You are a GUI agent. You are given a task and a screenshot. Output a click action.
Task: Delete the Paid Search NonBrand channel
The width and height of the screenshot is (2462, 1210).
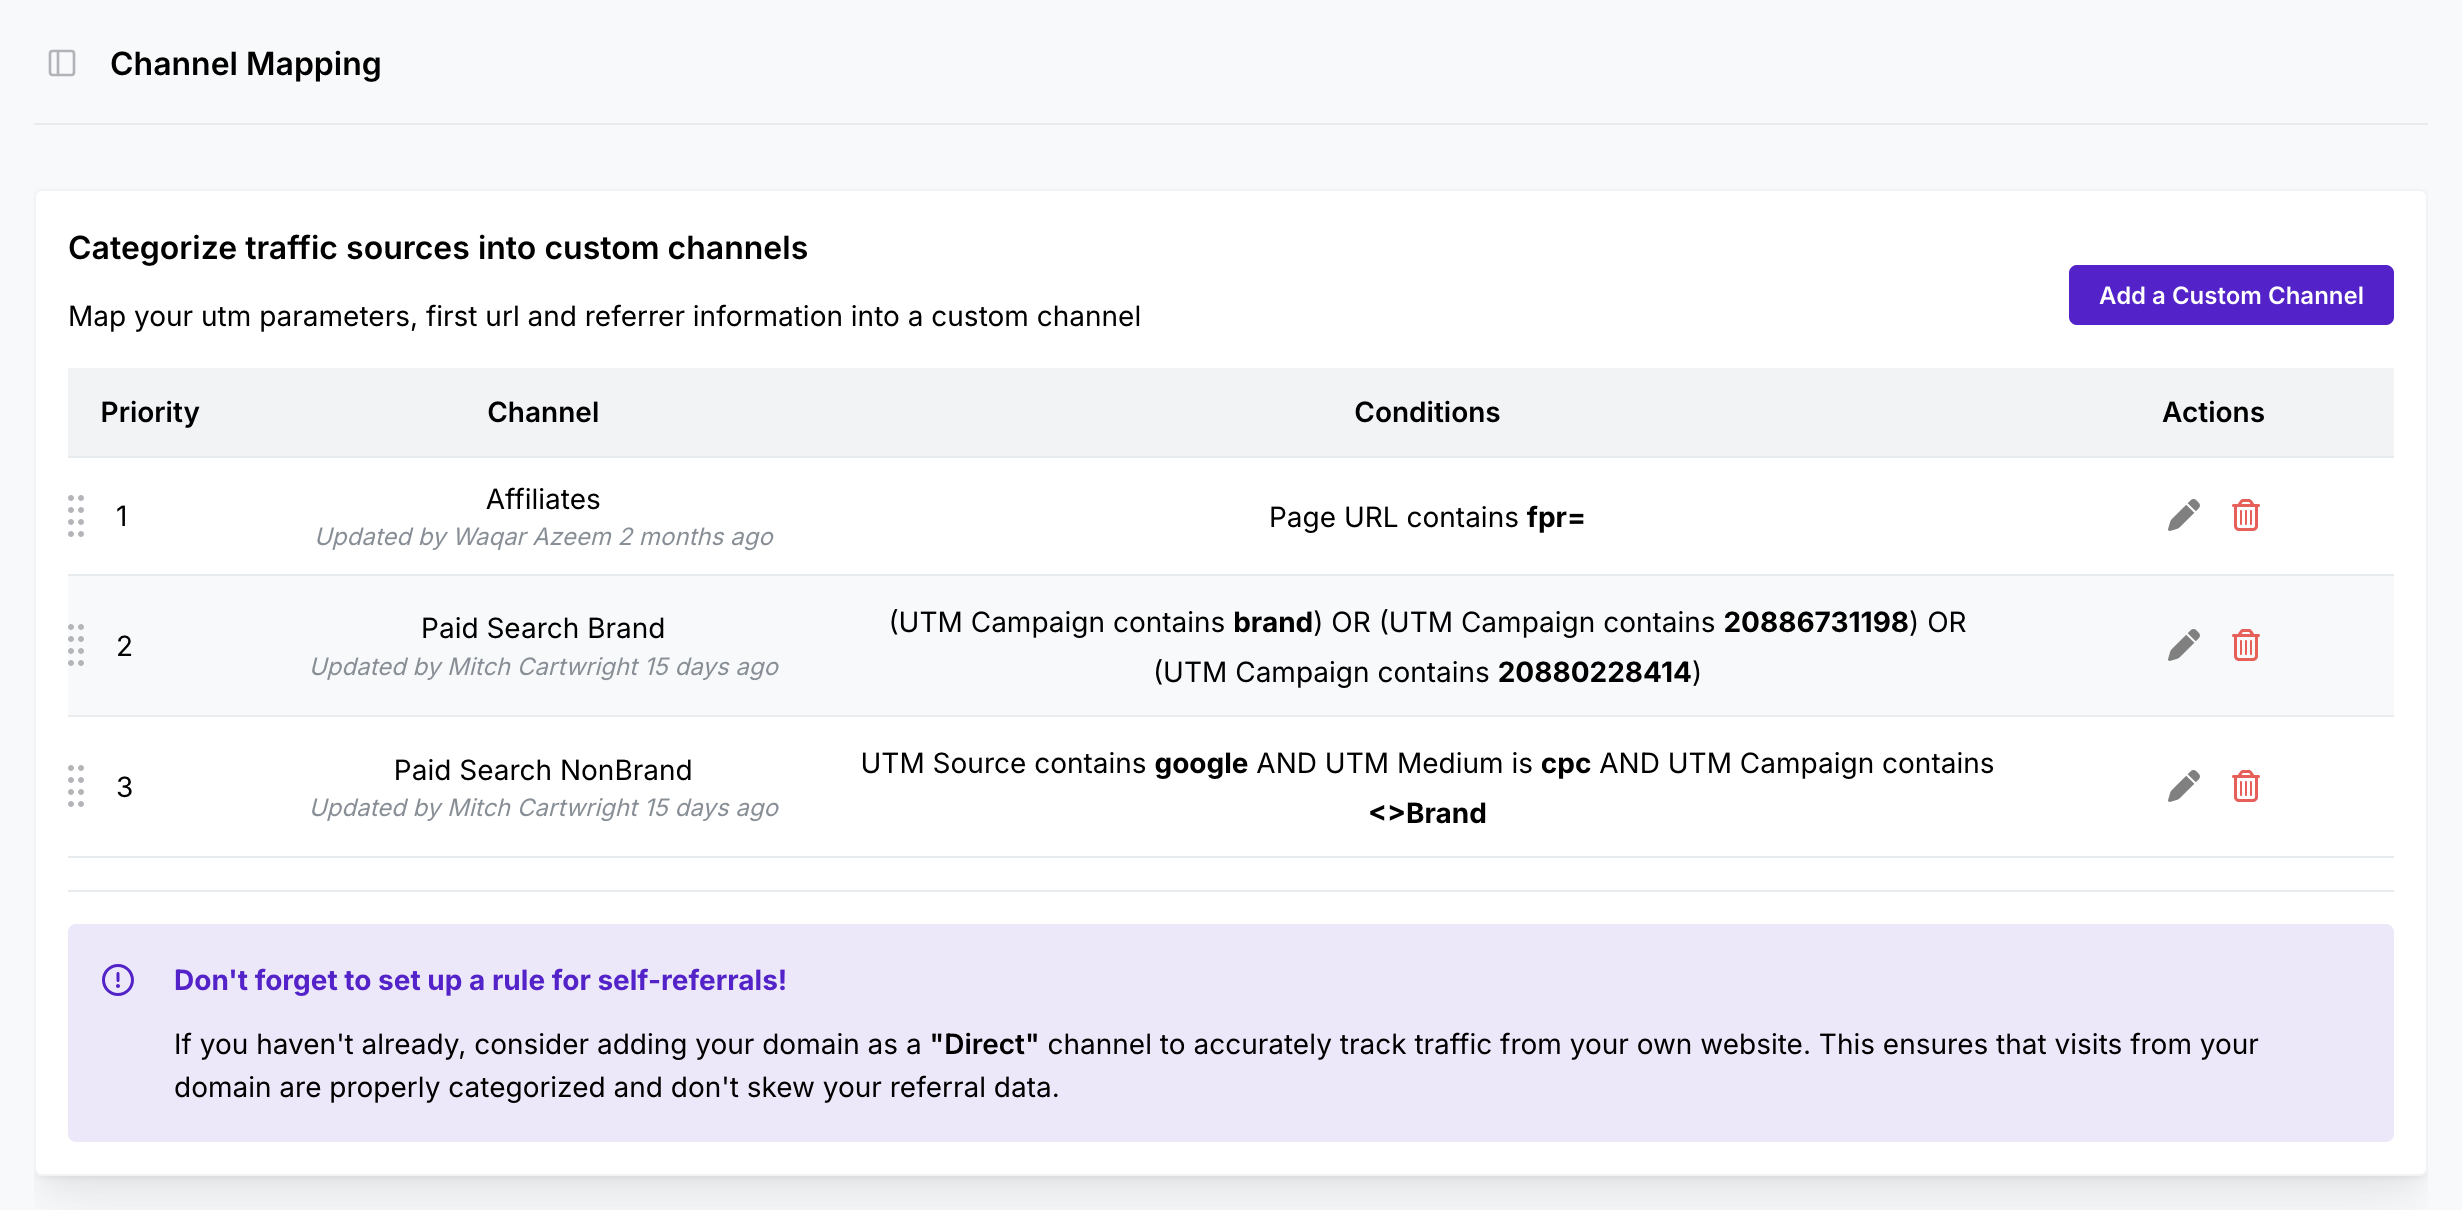[2245, 786]
